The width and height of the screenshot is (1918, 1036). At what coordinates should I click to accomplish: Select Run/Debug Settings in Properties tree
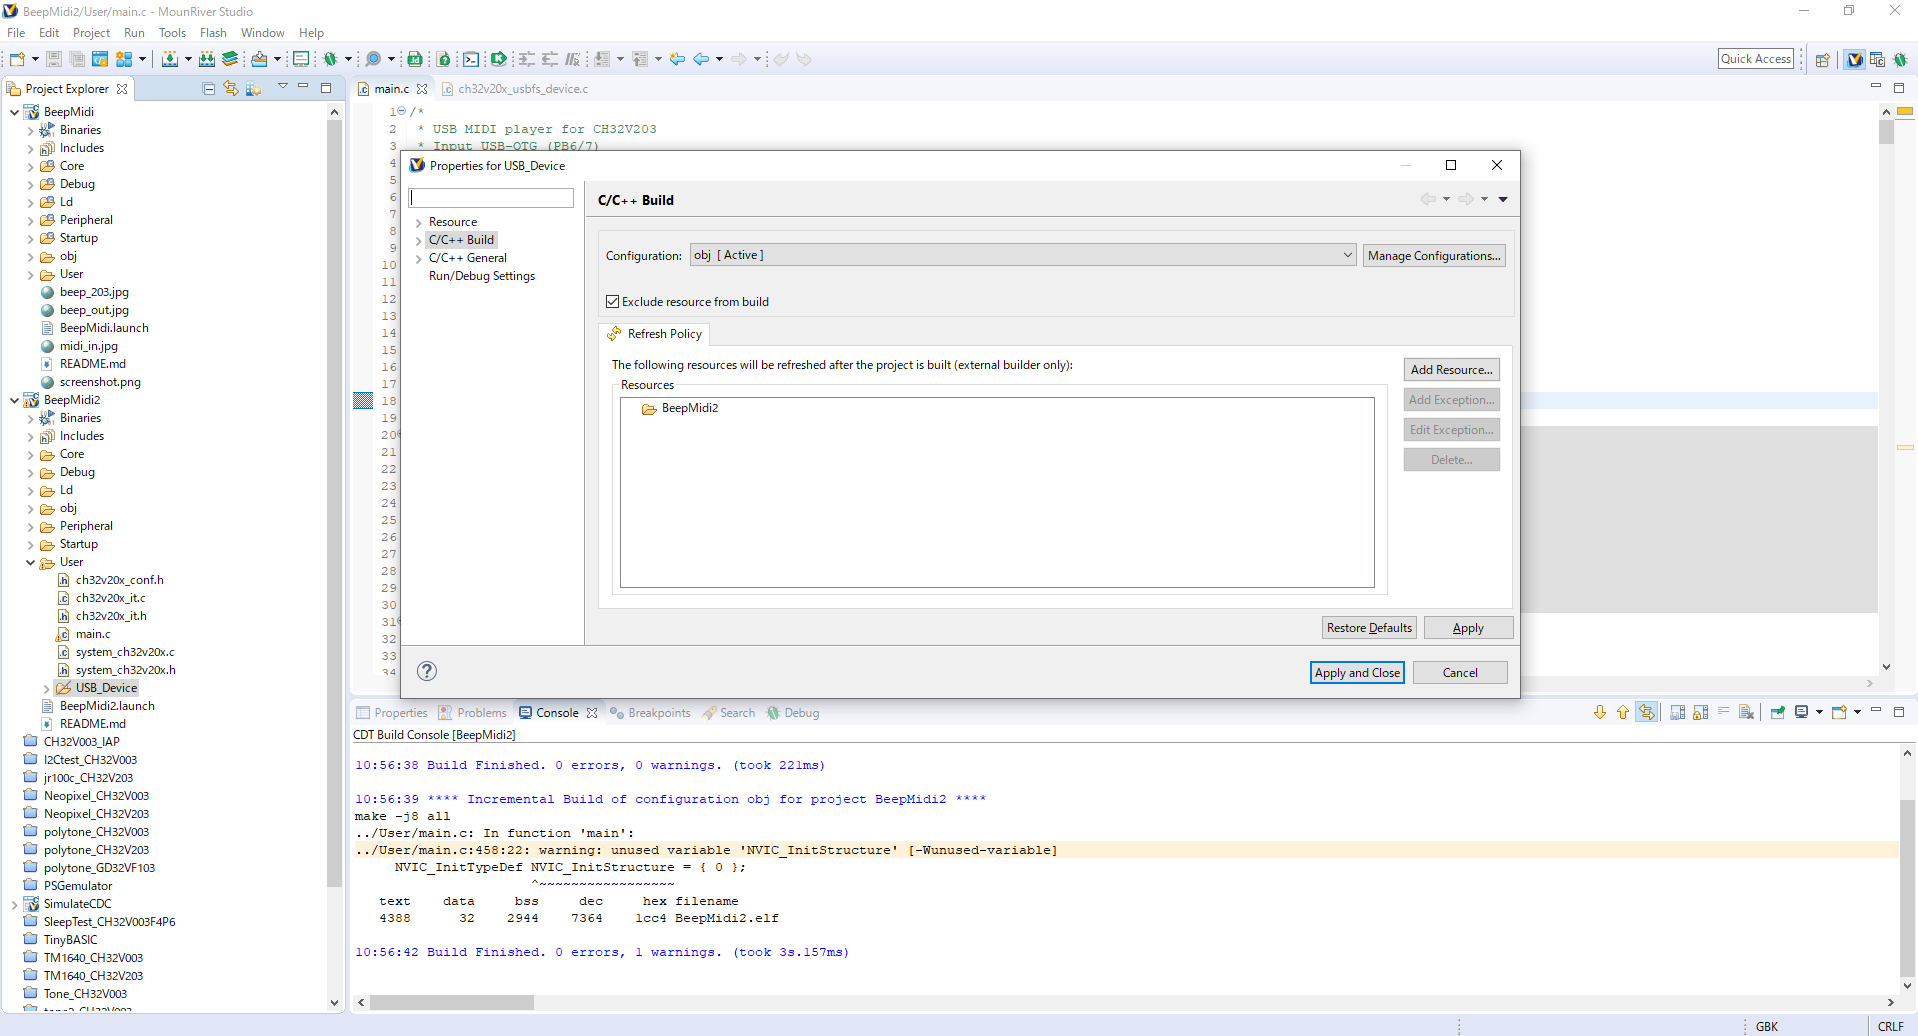pos(482,276)
